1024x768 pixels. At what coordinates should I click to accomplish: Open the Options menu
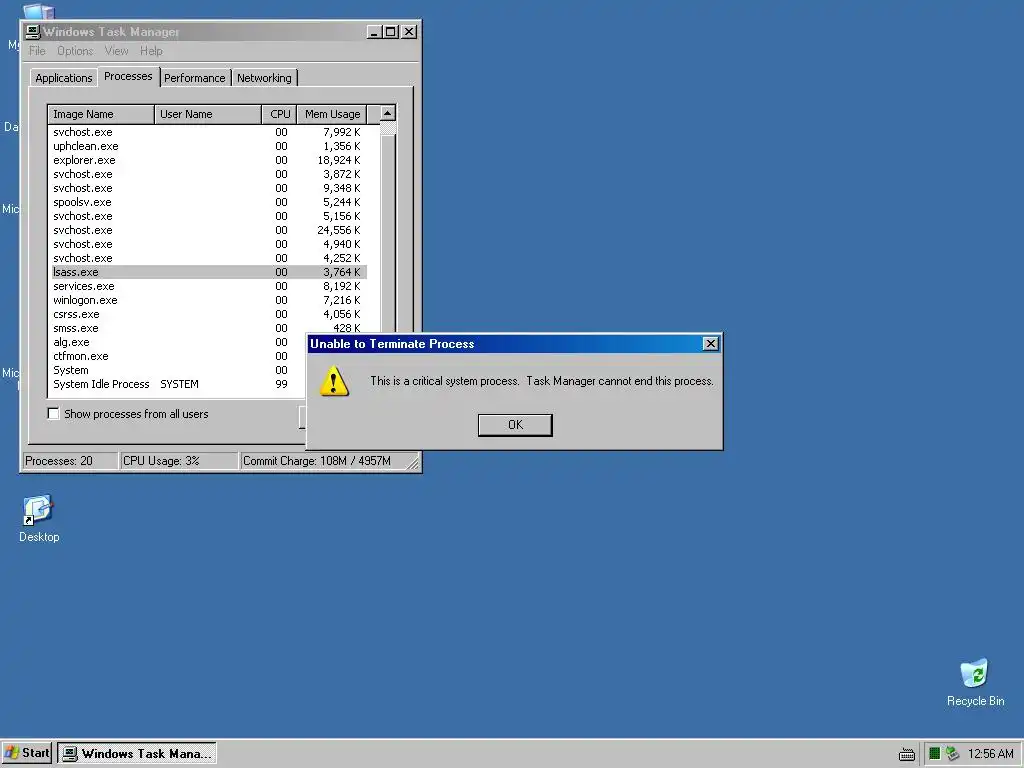(75, 51)
